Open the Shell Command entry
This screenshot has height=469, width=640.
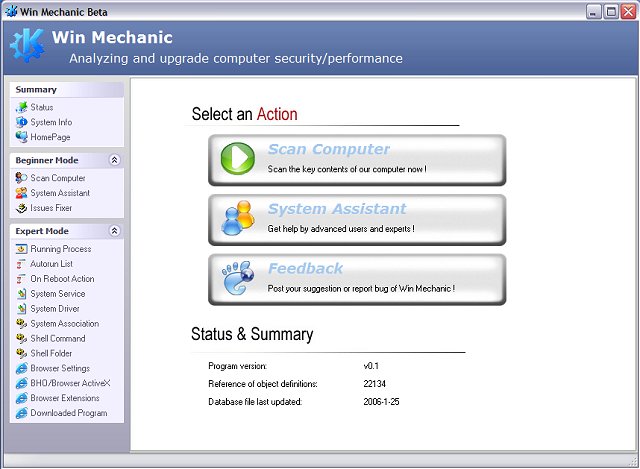point(58,338)
